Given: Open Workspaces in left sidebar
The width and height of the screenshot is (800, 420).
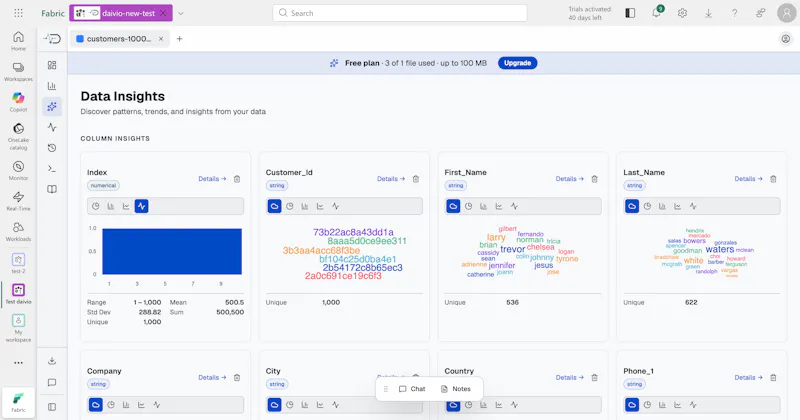Looking at the screenshot, I should [18, 71].
